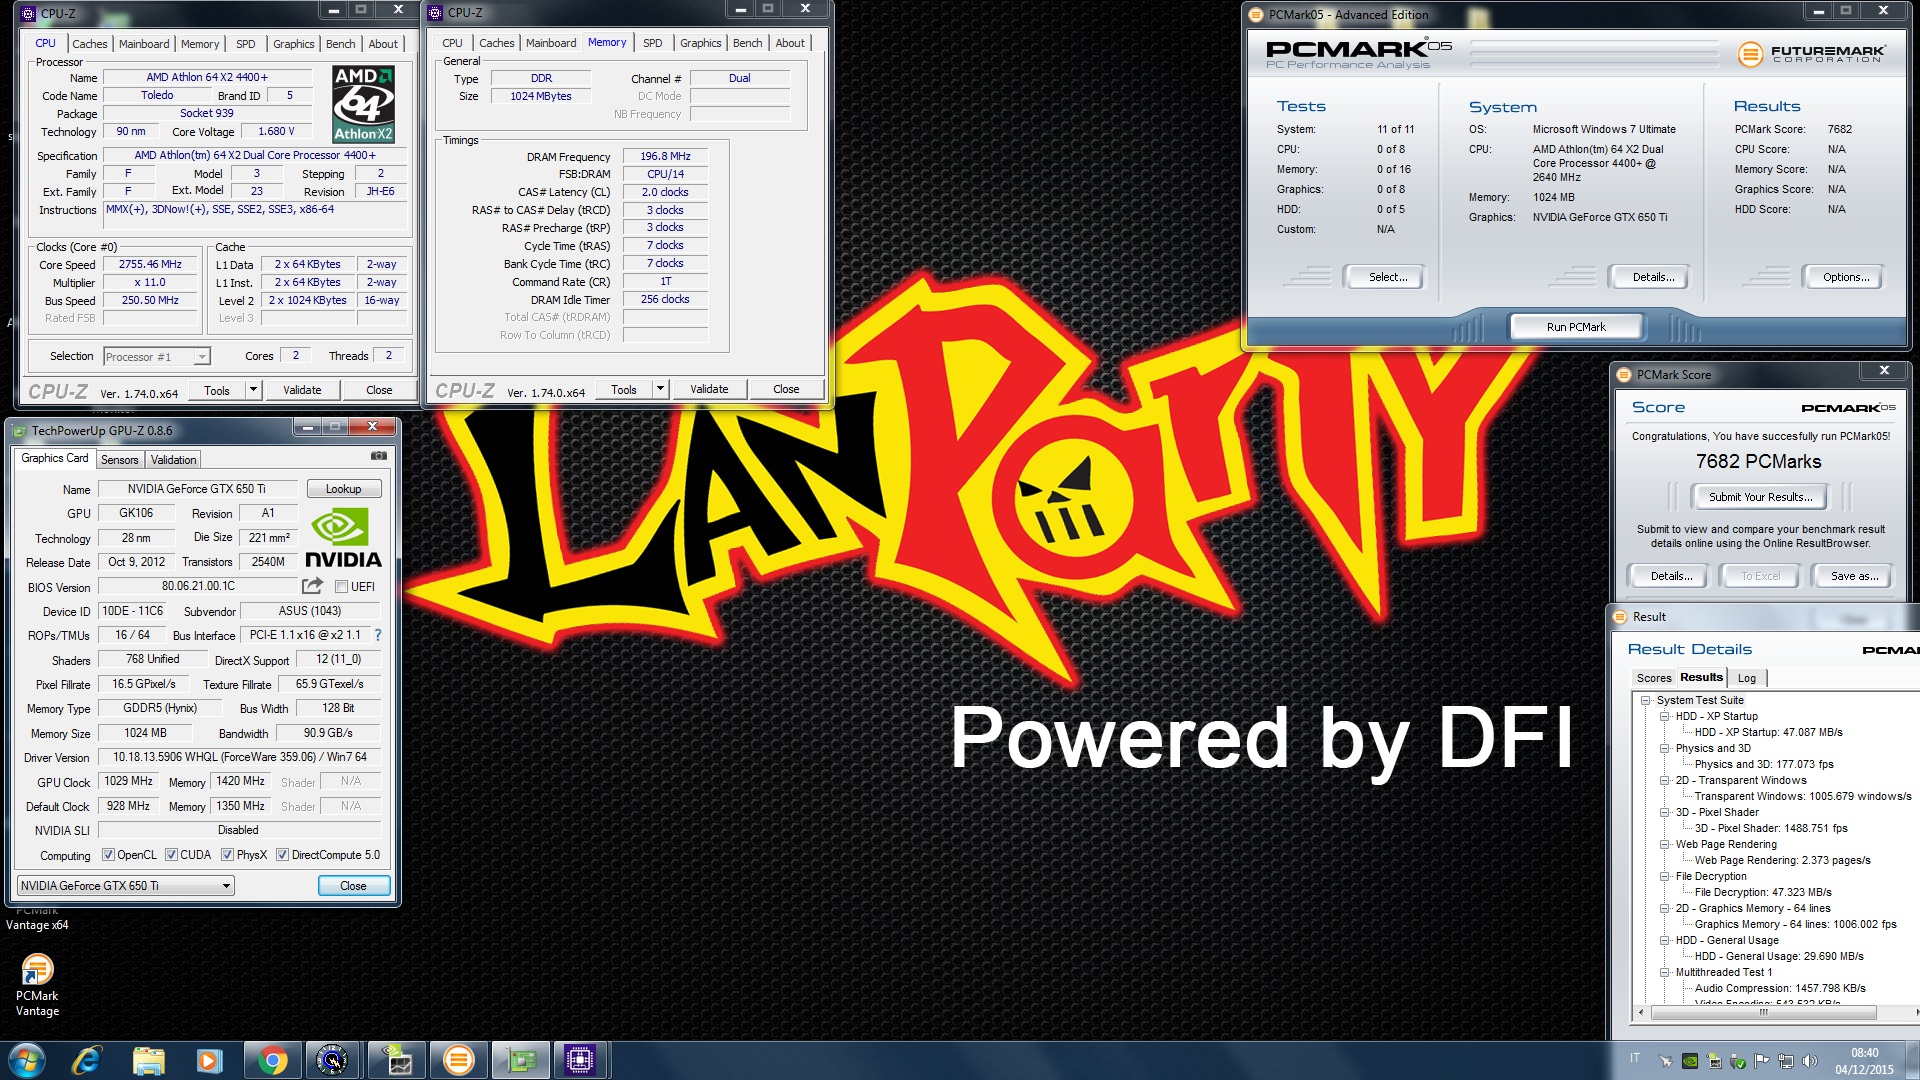Switch to CPU-Z on the taskbar

580,1060
